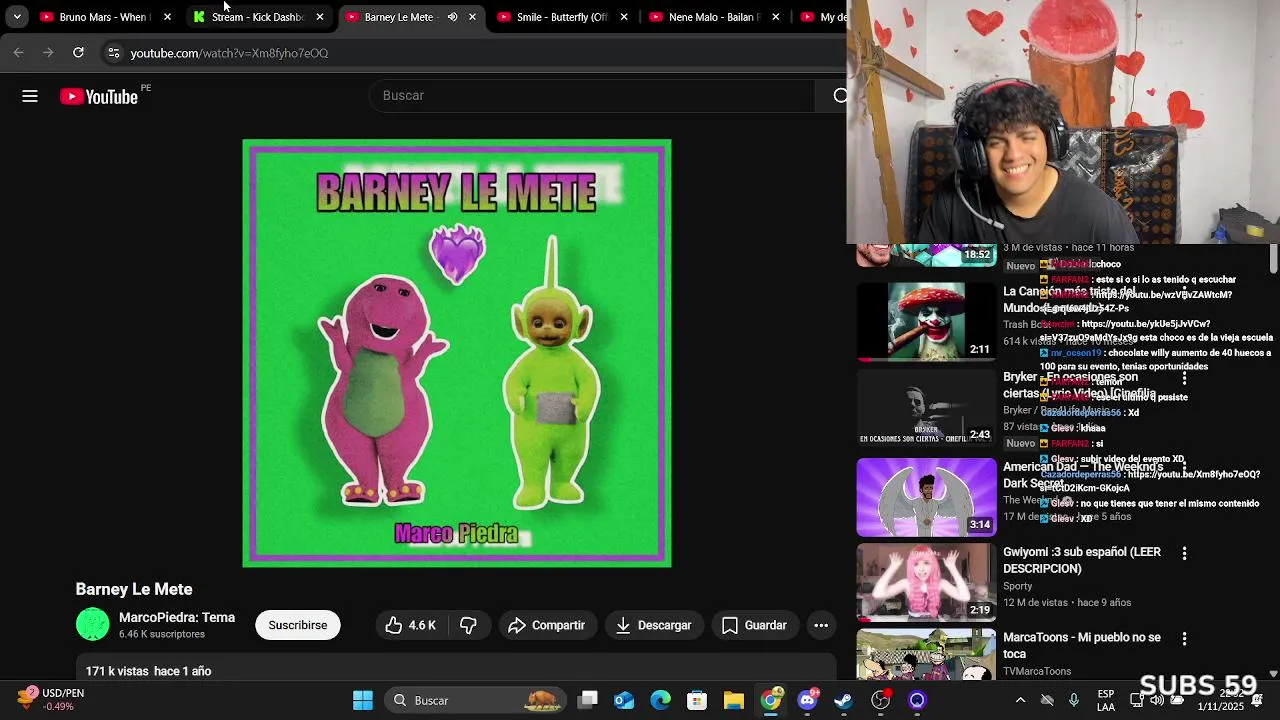Go back with the browser back arrow
This screenshot has height=720, width=1280.
click(18, 53)
